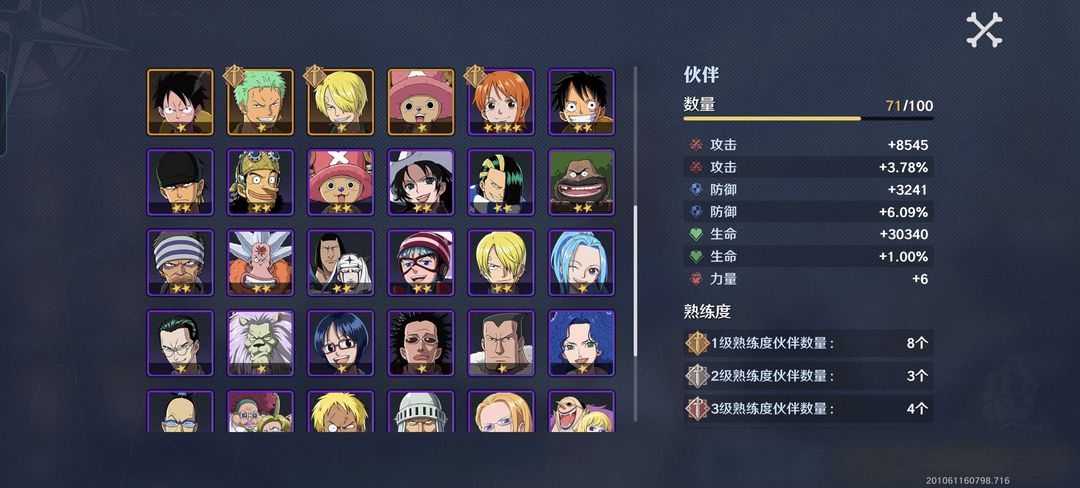
Task: Click the proficiency badge on Zoro's portrait
Action: (234, 76)
